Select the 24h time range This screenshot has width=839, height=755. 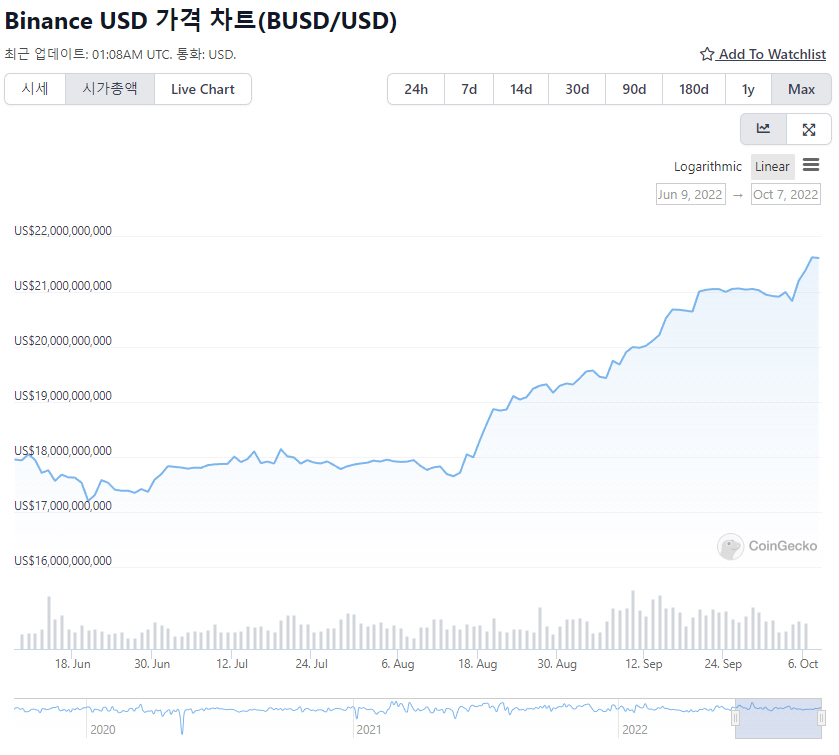416,89
